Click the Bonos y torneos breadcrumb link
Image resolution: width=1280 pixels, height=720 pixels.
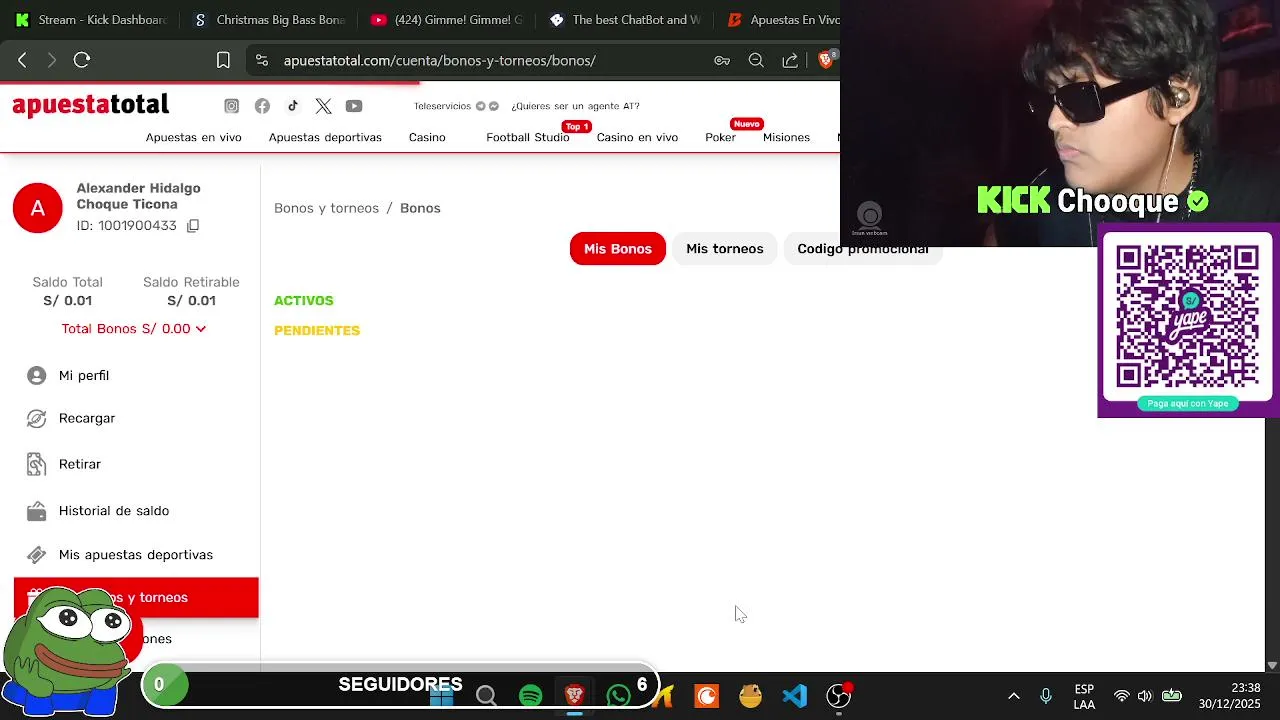pyautogui.click(x=326, y=208)
